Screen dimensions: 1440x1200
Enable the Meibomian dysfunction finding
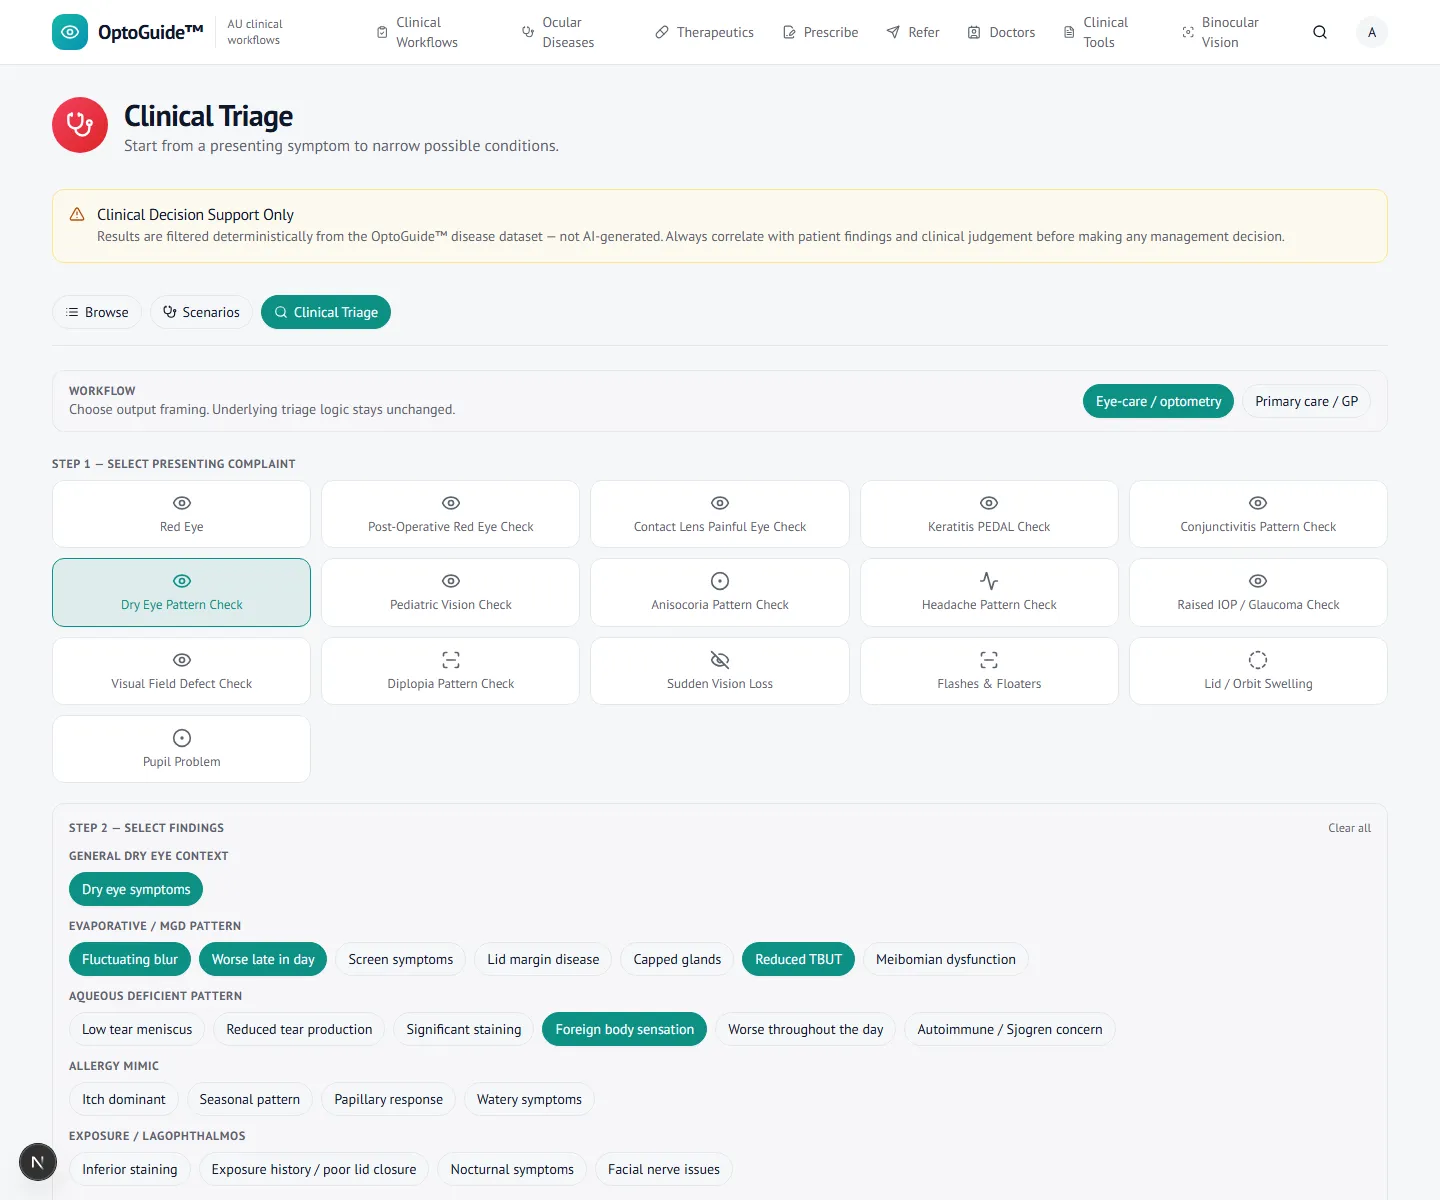(946, 959)
